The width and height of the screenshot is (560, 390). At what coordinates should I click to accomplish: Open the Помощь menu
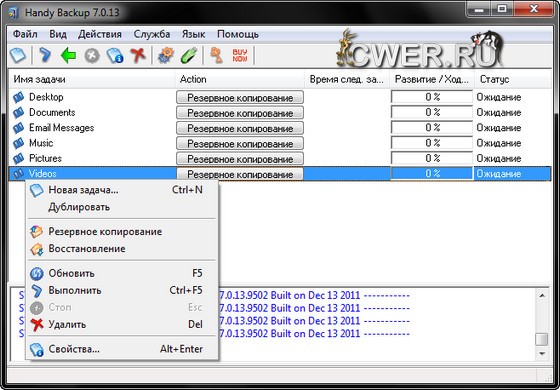[238, 34]
